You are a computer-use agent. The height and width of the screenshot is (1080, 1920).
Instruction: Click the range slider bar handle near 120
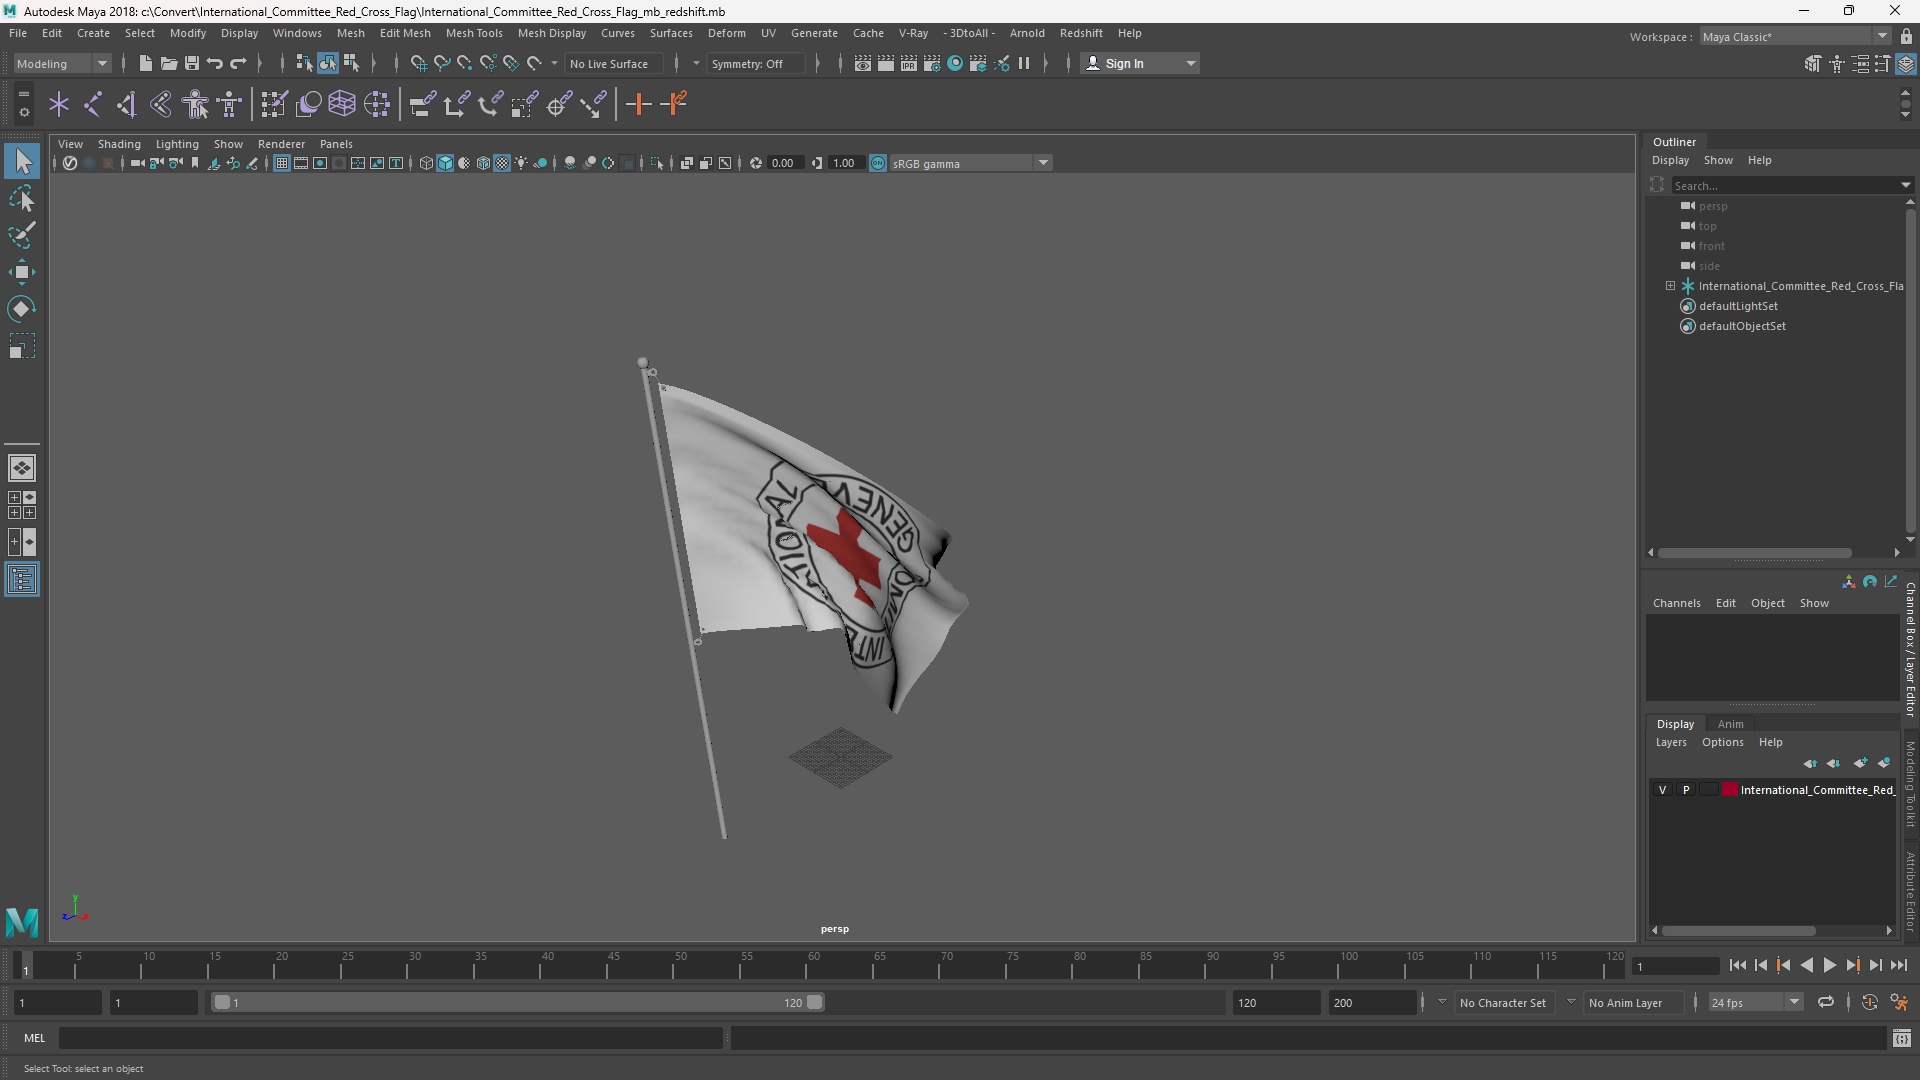pos(815,1002)
